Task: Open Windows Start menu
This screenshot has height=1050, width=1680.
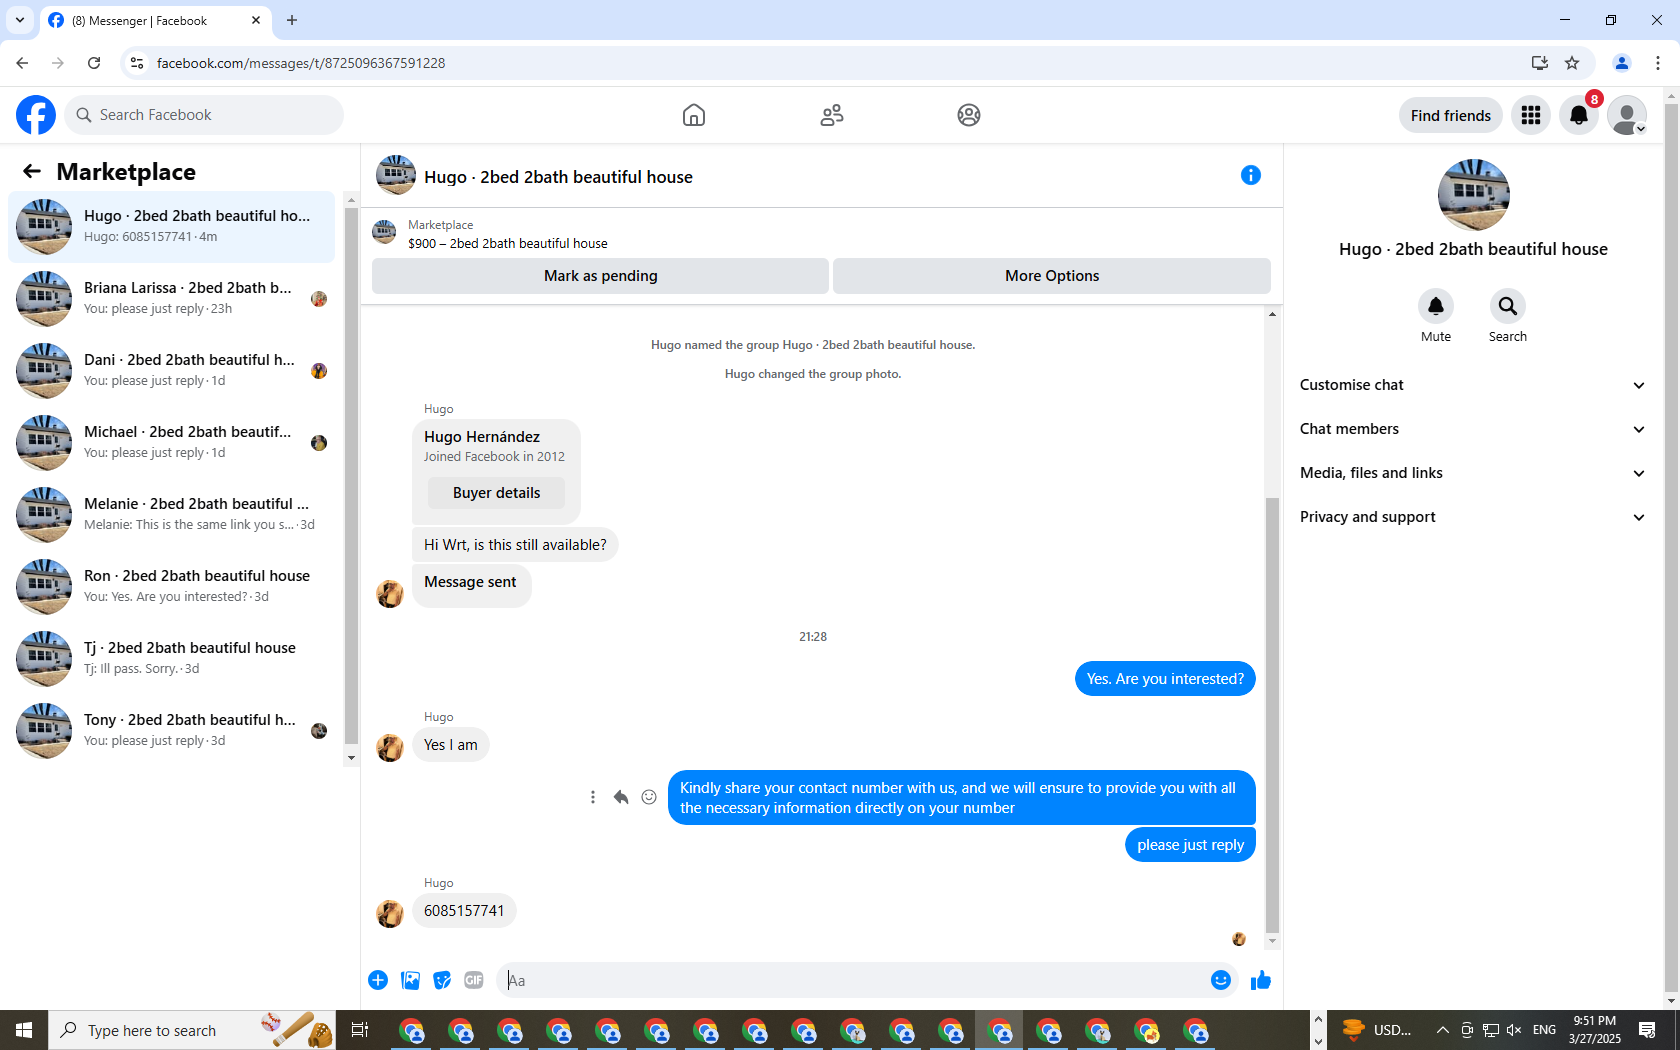Action: coord(24,1030)
